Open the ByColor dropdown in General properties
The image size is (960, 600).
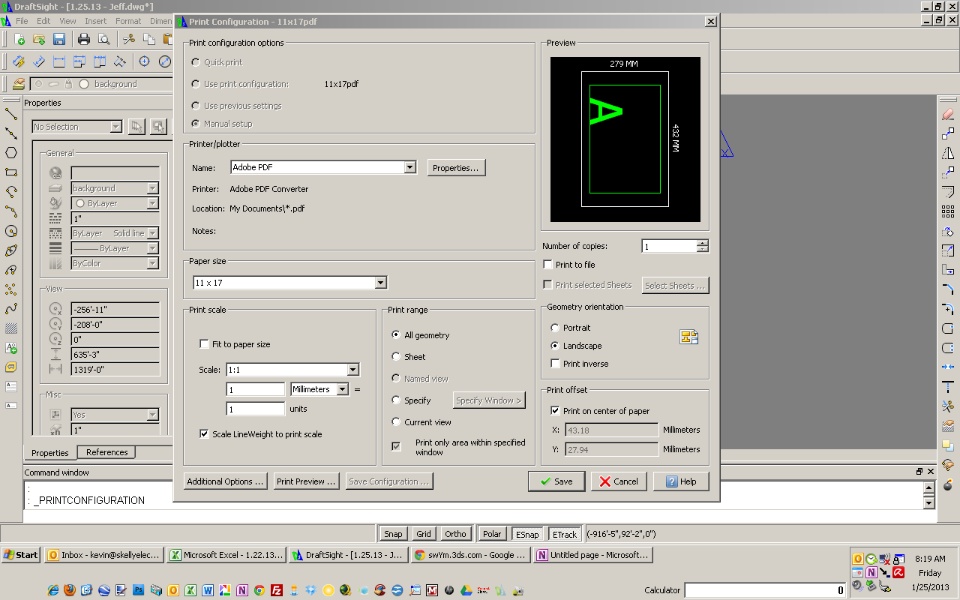115,263
